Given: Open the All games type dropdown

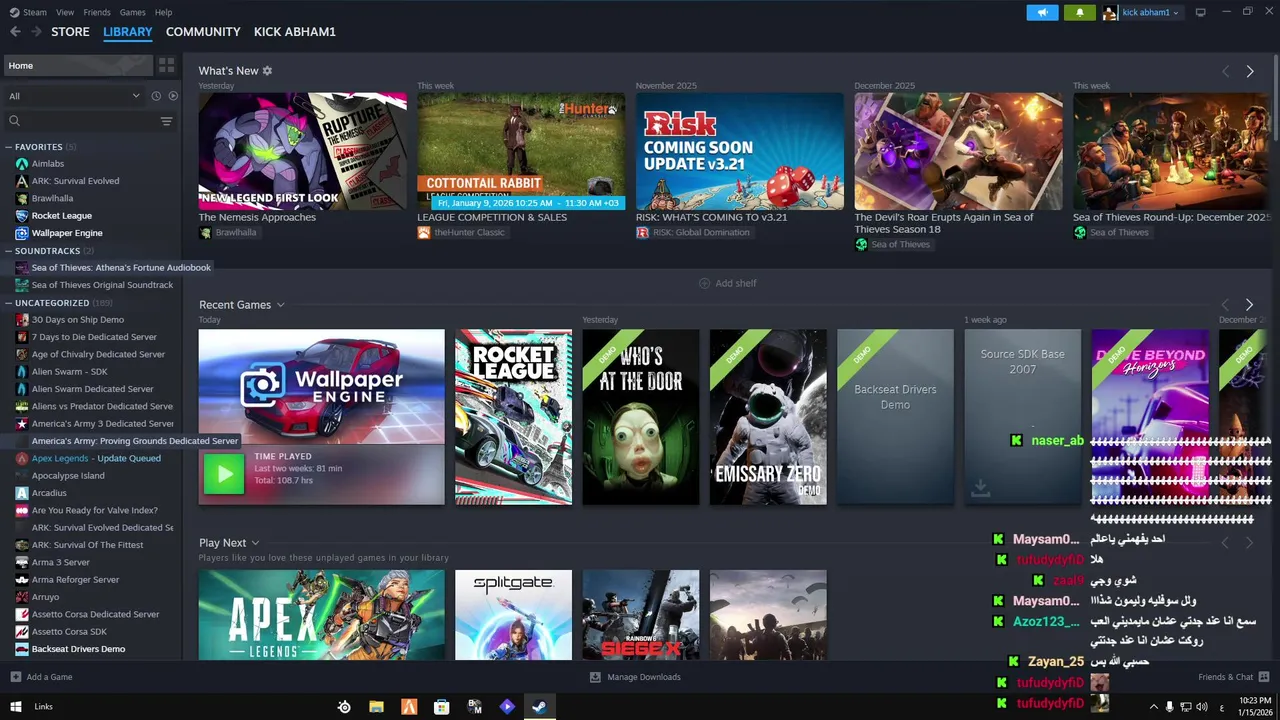Looking at the screenshot, I should coord(74,96).
